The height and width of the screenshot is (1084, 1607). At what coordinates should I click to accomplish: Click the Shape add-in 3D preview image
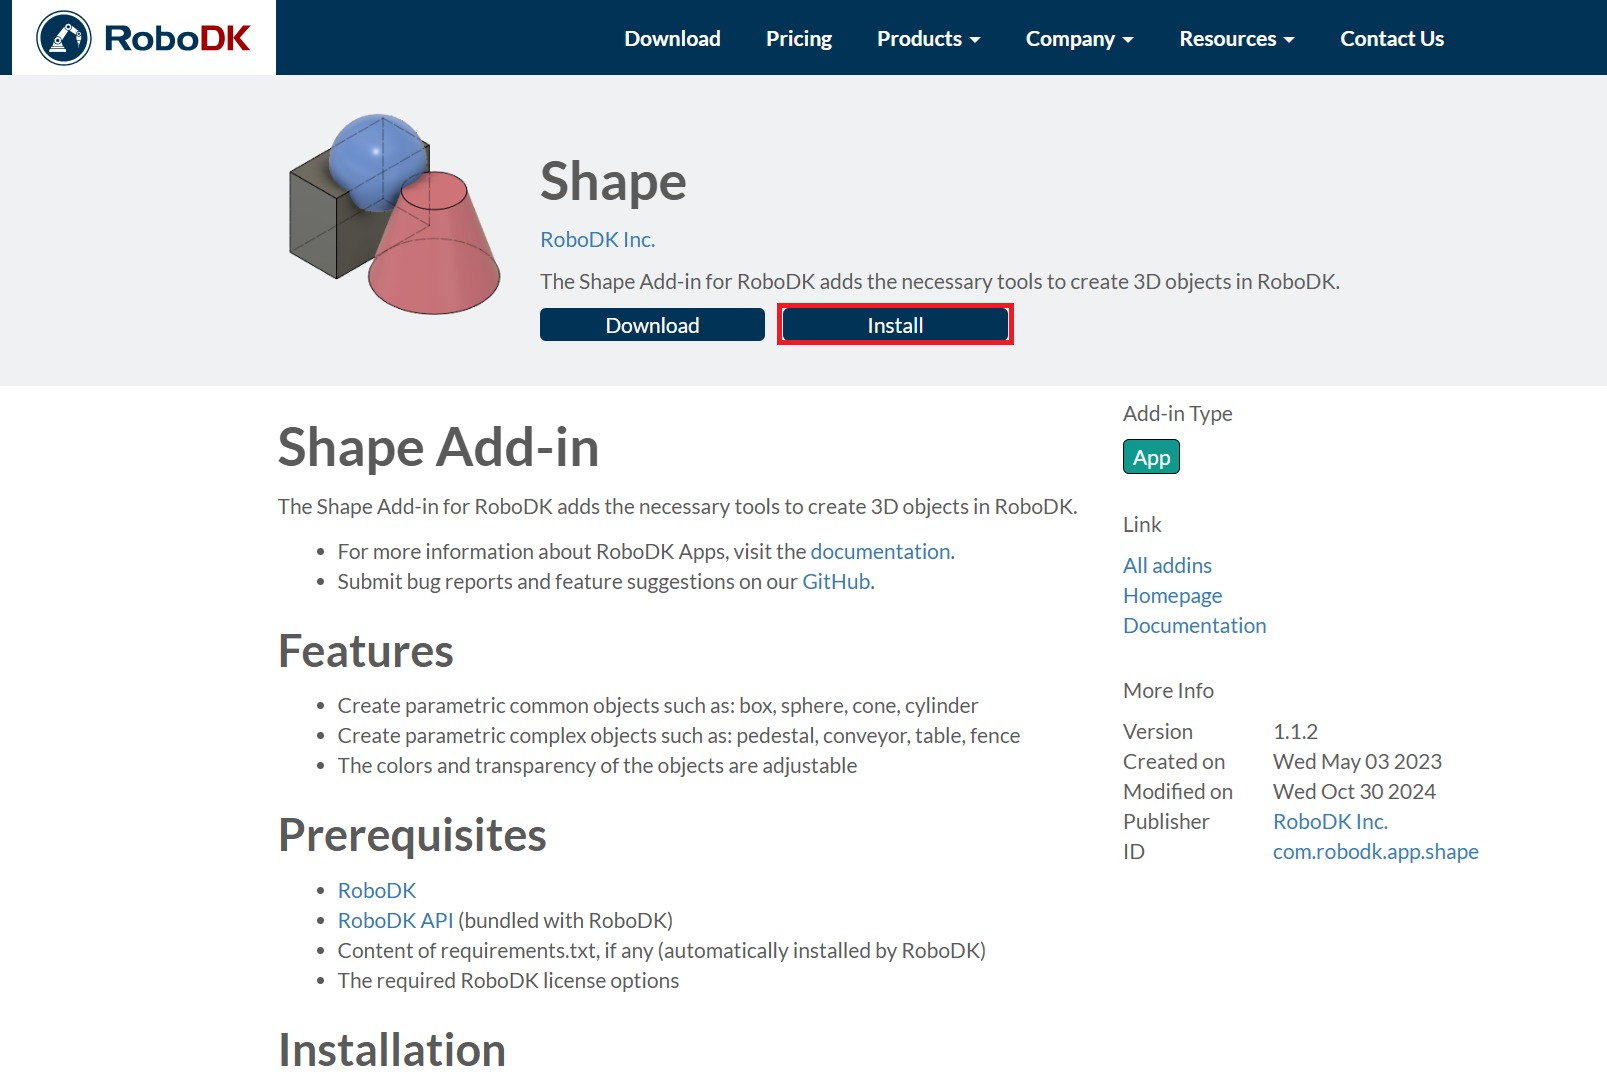tap(390, 215)
